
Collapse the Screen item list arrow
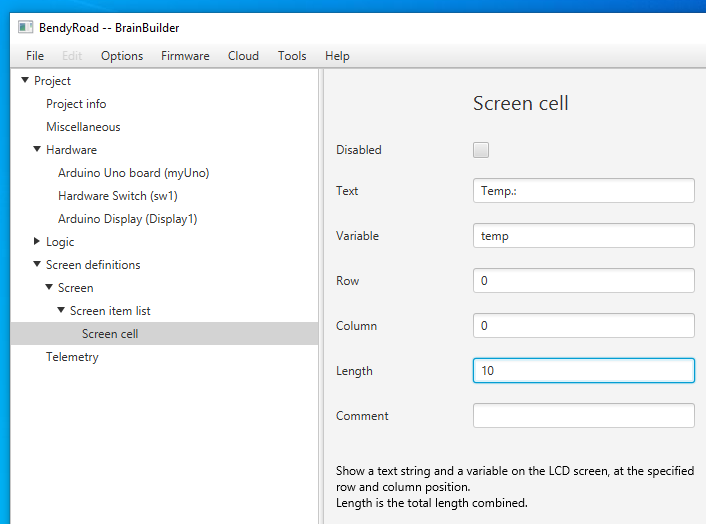click(x=61, y=310)
